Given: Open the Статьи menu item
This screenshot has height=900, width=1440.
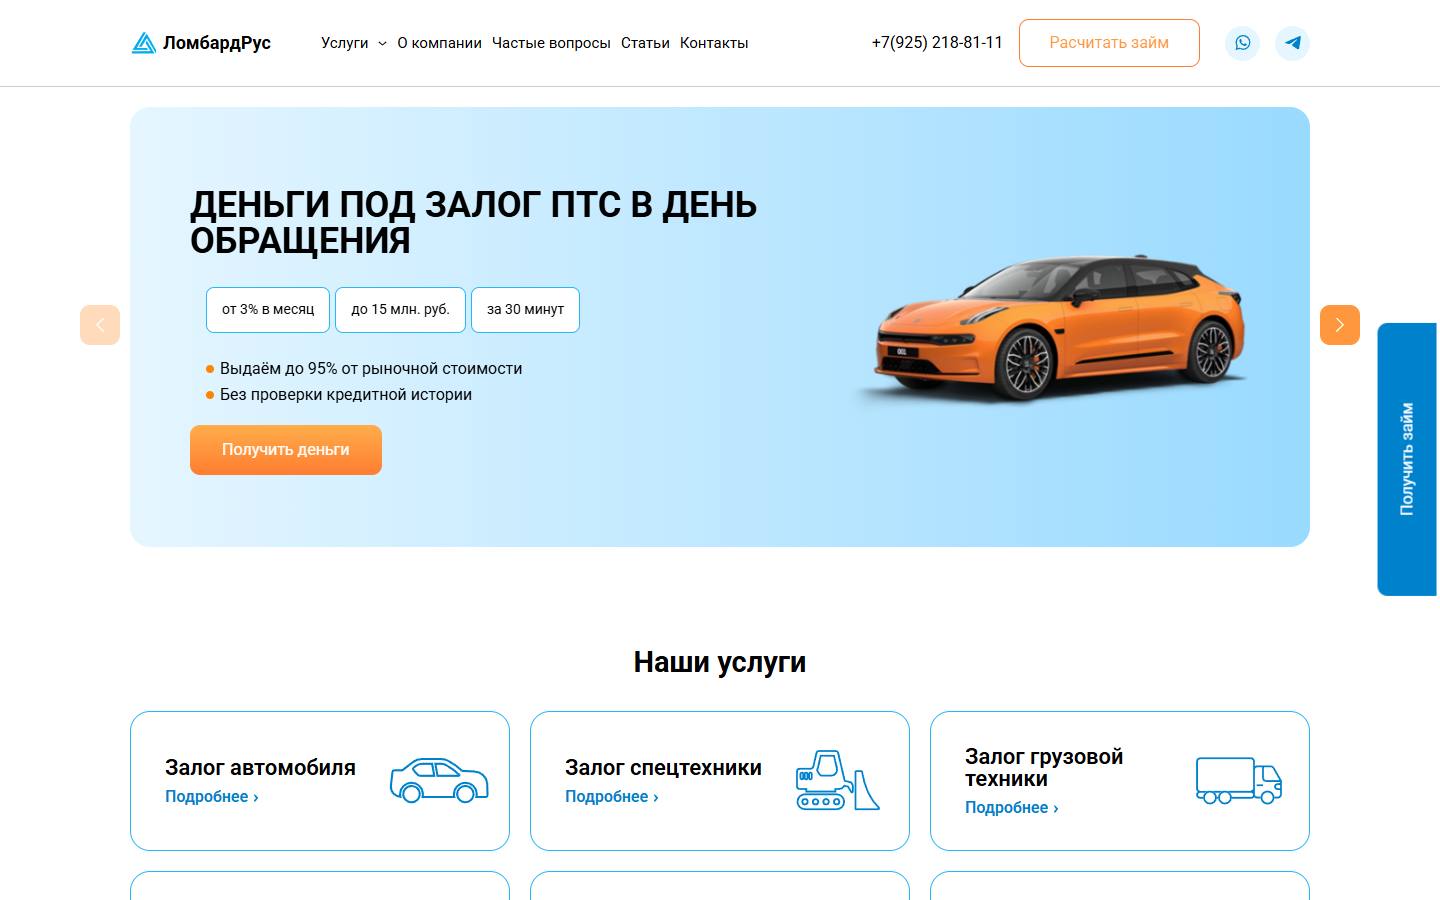Looking at the screenshot, I should [645, 43].
